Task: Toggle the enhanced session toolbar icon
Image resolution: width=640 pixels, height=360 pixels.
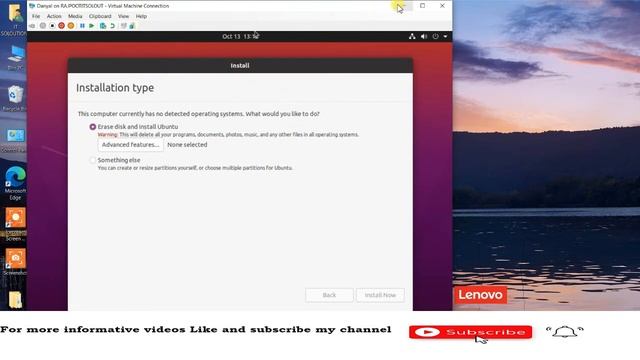Action: (x=124, y=26)
